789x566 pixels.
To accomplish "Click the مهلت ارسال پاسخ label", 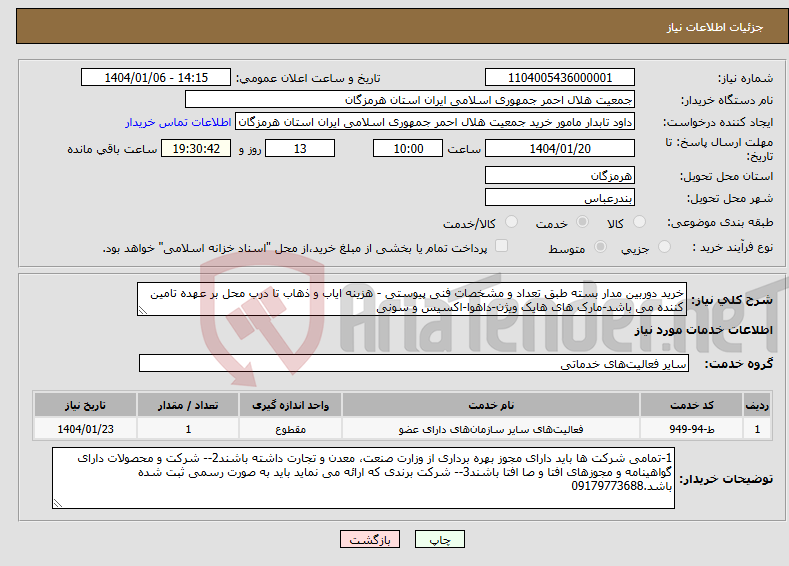I will point(719,149).
